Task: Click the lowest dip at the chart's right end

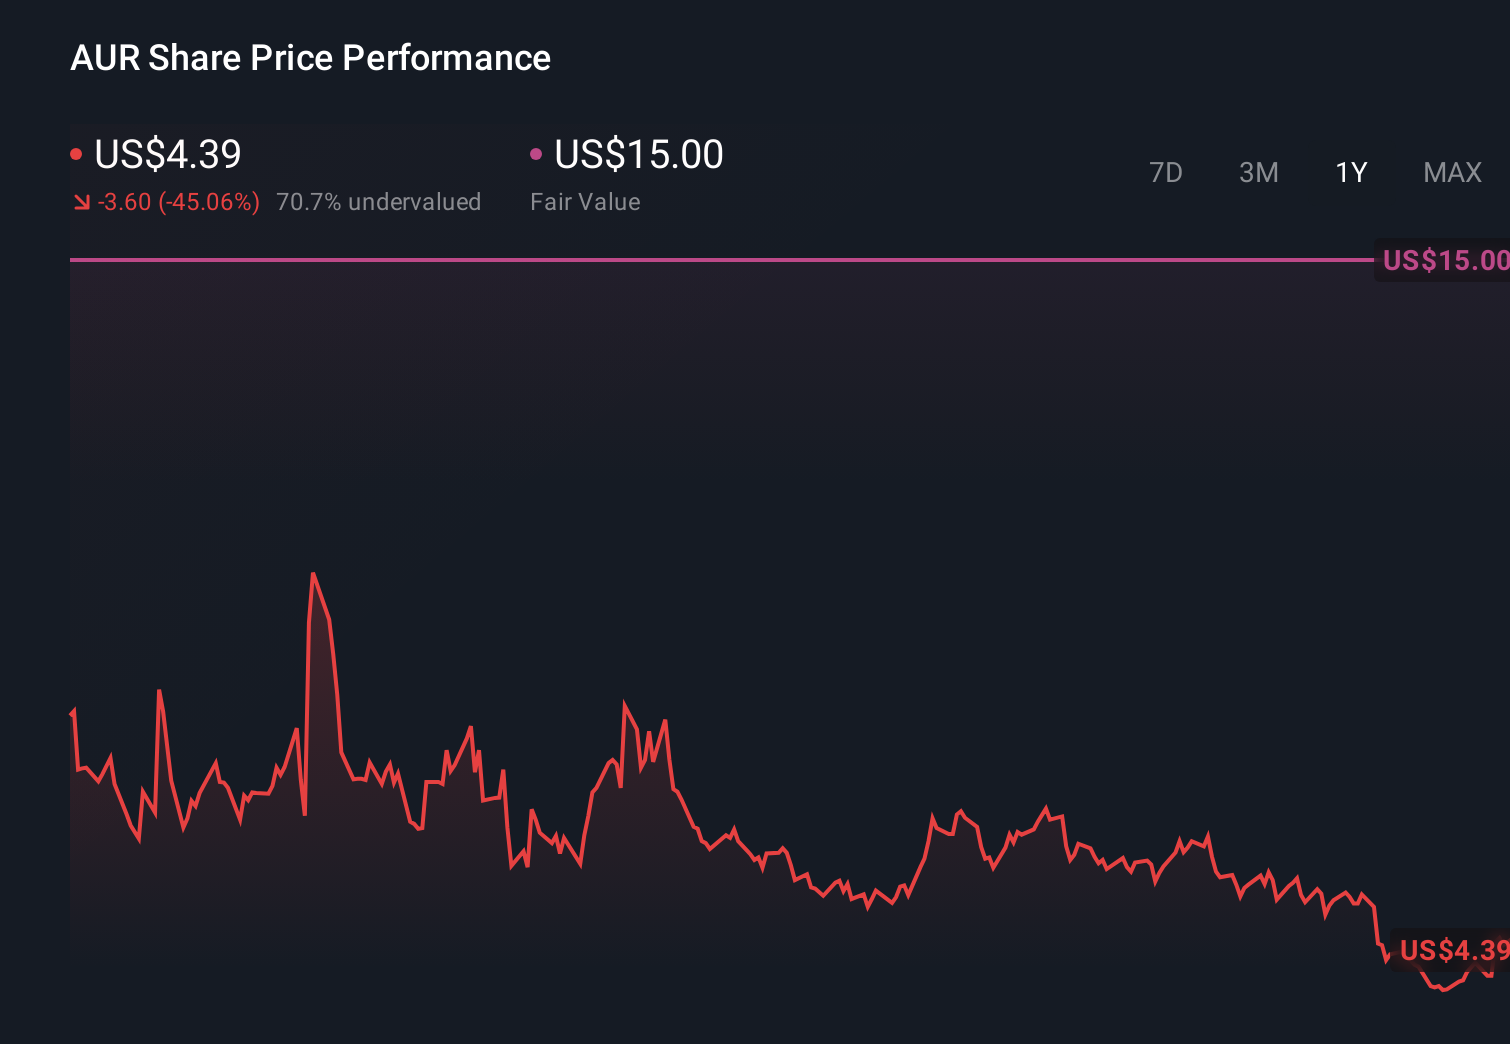Action: [1443, 990]
